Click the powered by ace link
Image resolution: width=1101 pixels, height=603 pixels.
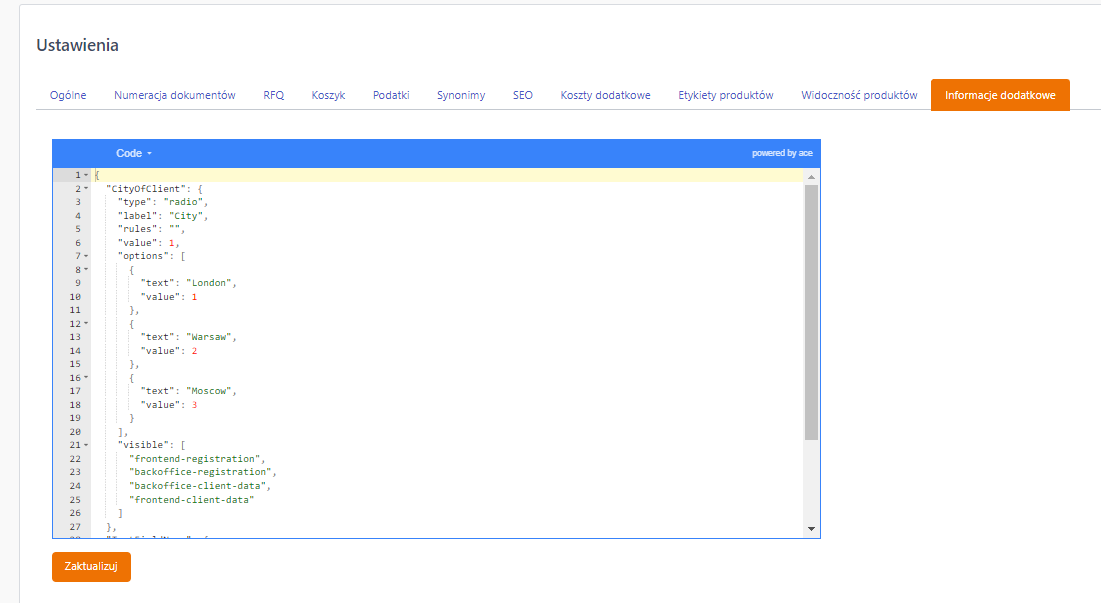point(782,153)
